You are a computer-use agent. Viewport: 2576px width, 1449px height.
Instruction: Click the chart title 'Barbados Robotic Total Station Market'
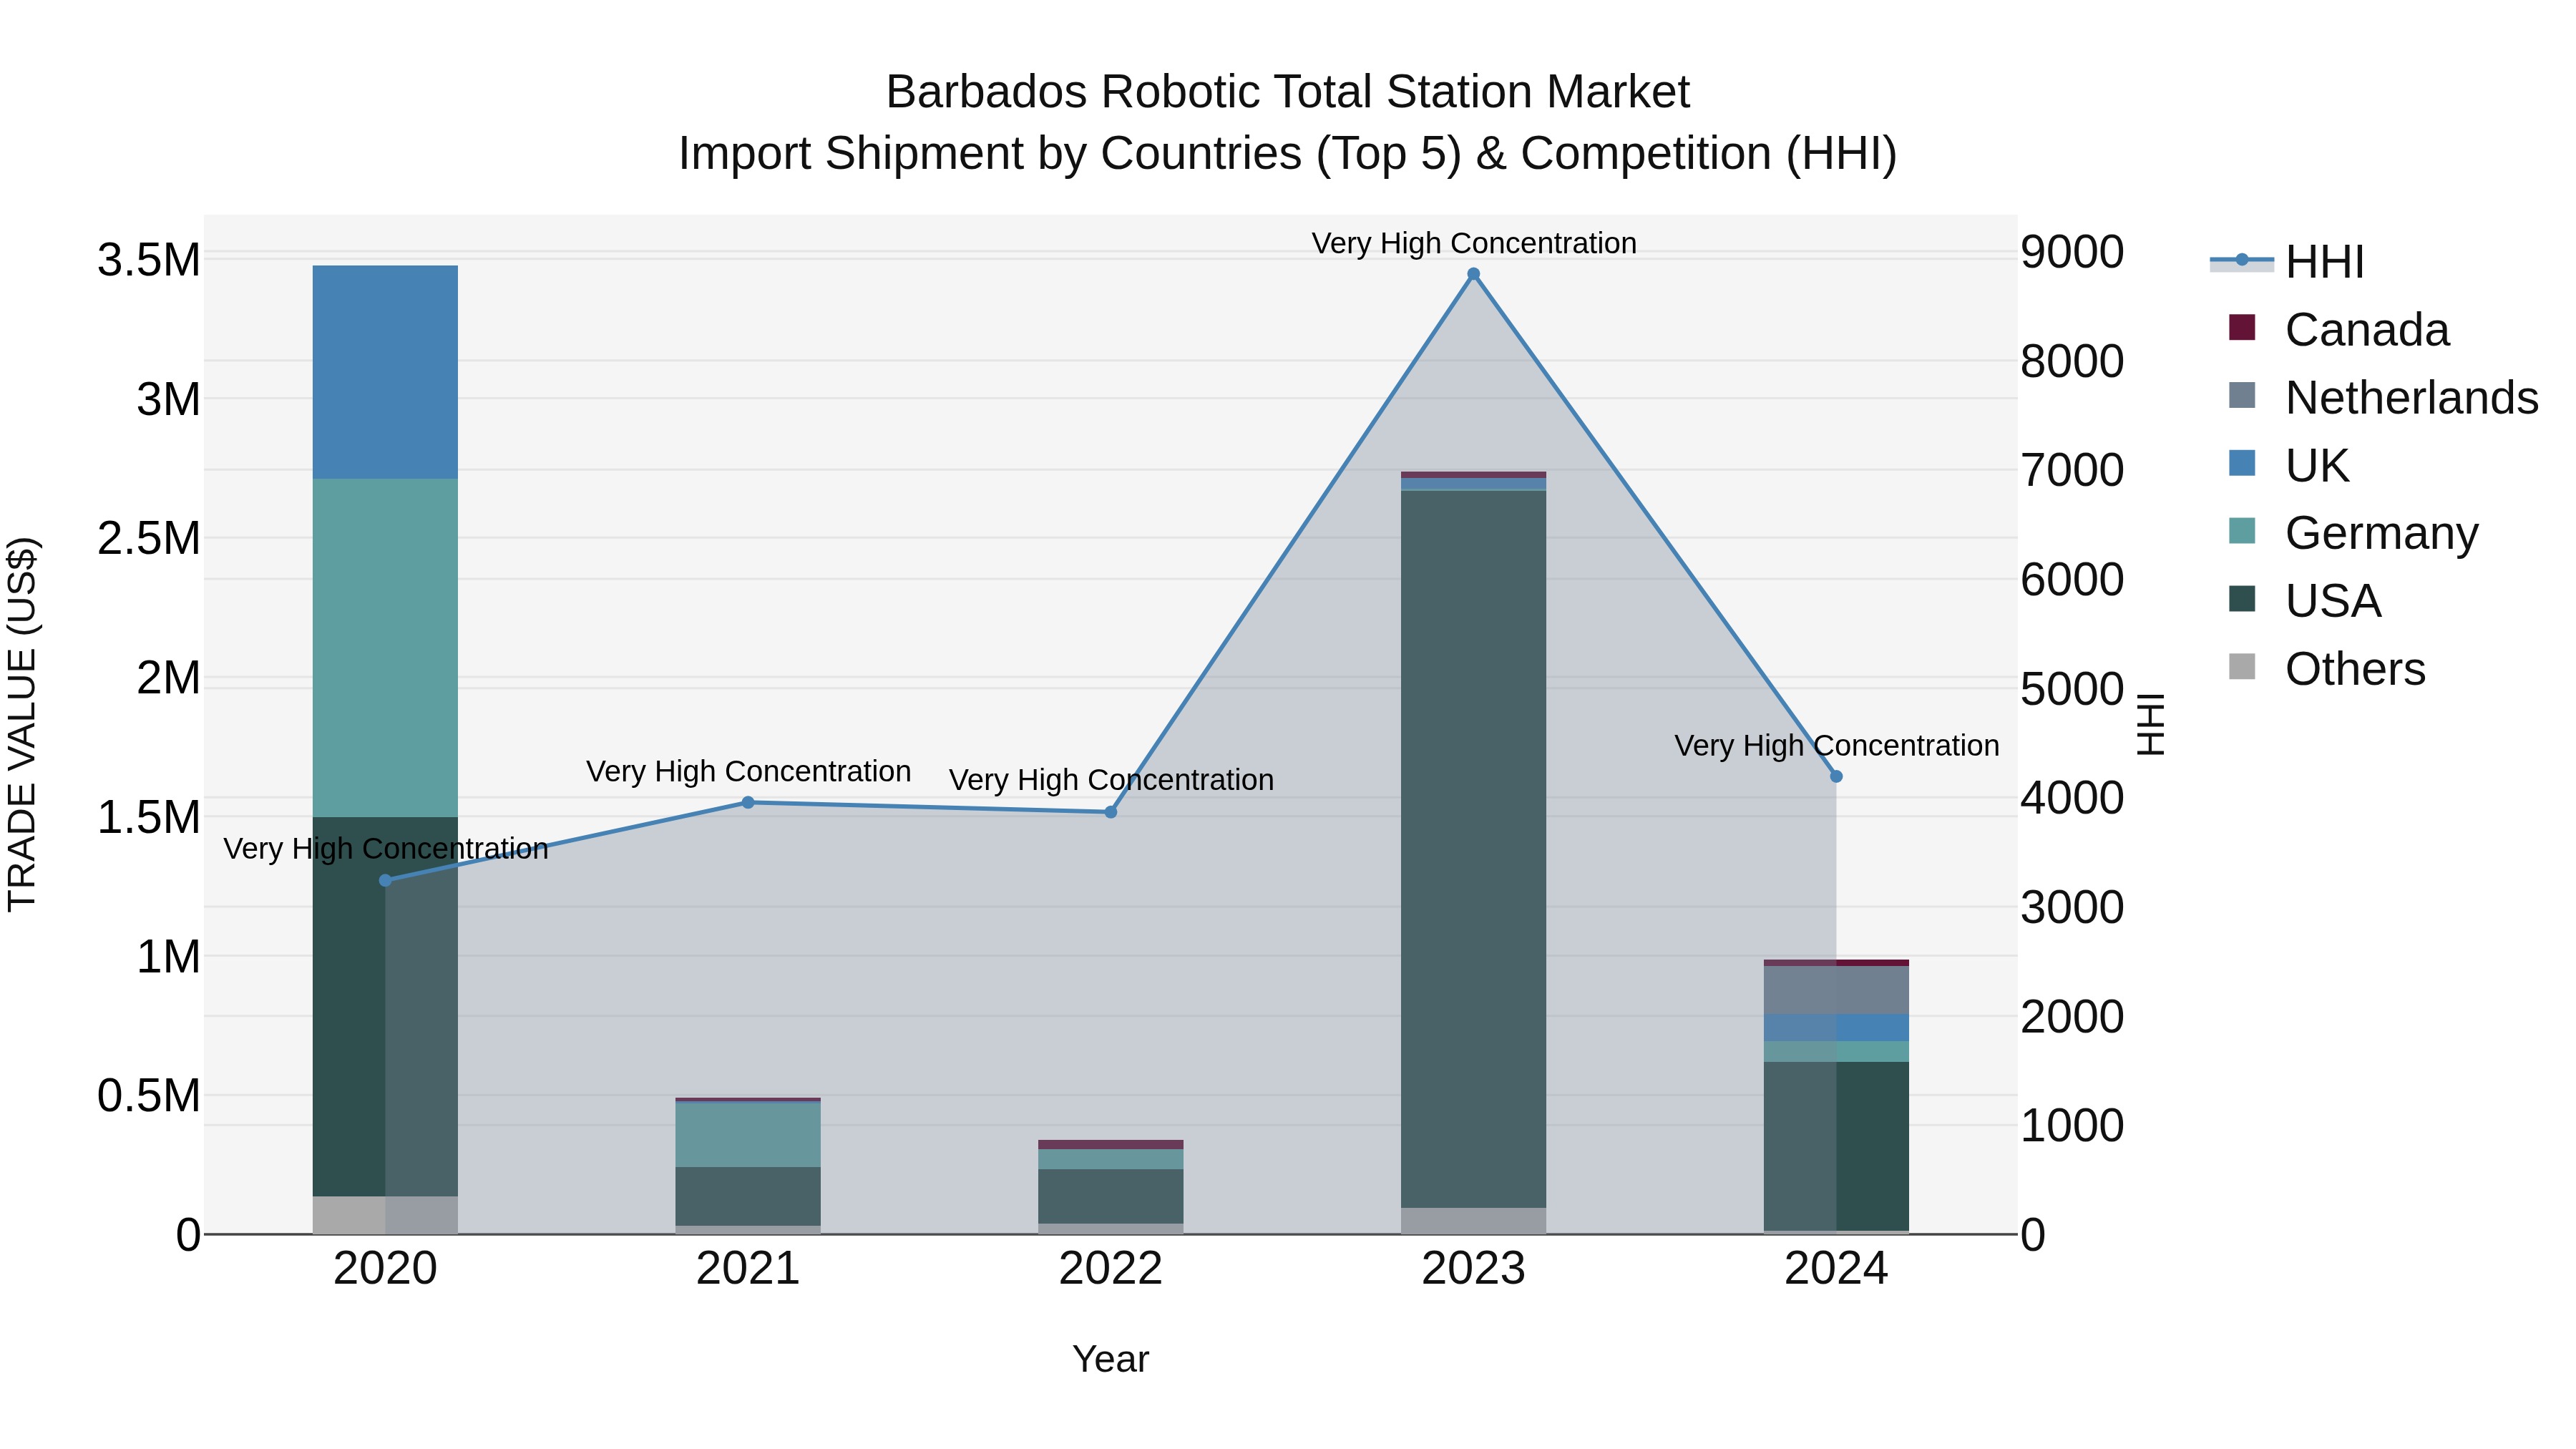click(x=1288, y=92)
